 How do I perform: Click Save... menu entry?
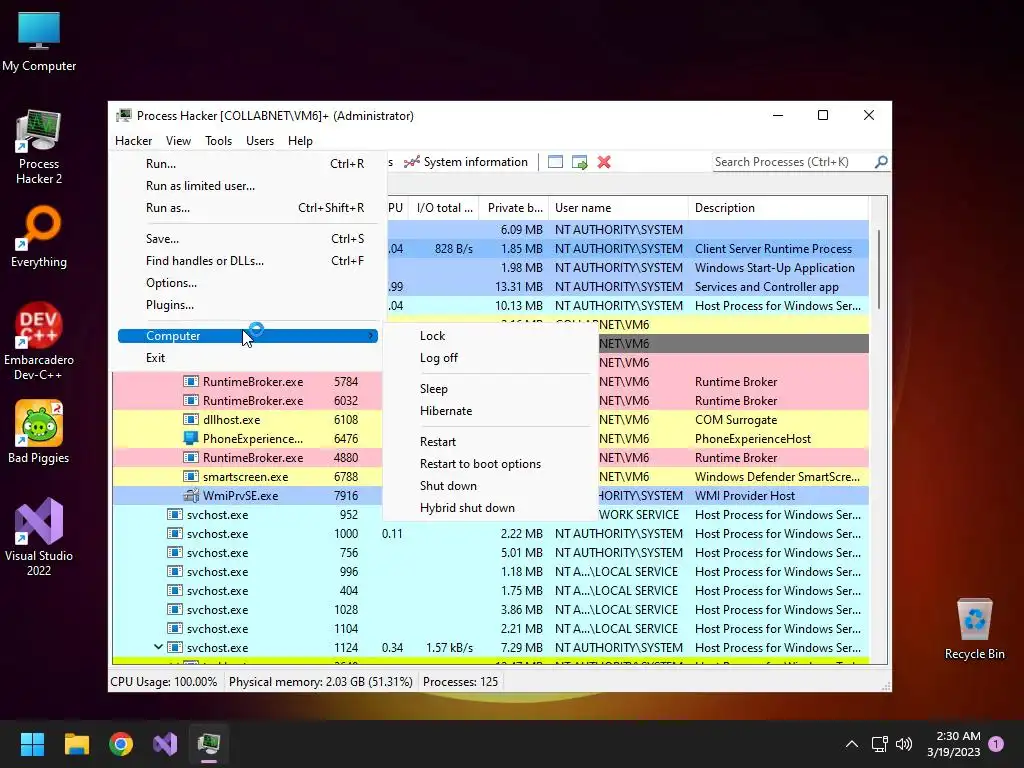click(248, 239)
